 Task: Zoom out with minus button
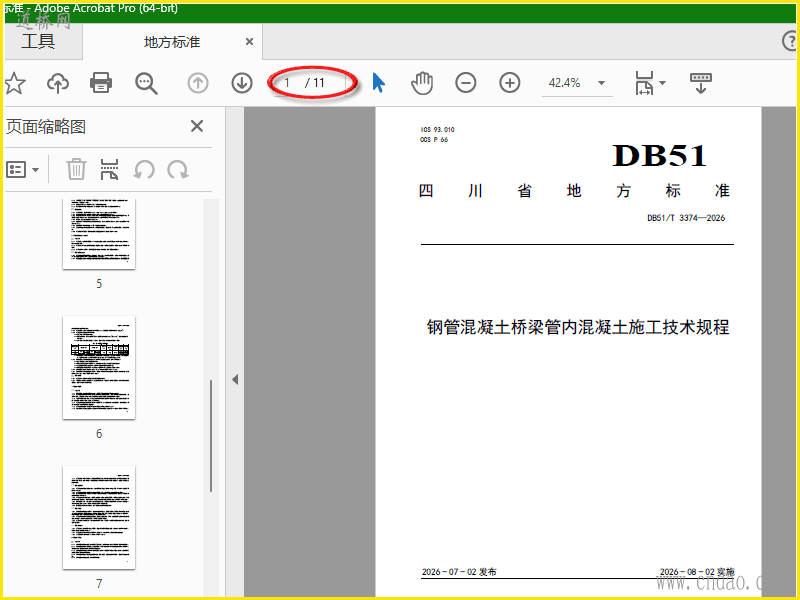click(x=466, y=83)
